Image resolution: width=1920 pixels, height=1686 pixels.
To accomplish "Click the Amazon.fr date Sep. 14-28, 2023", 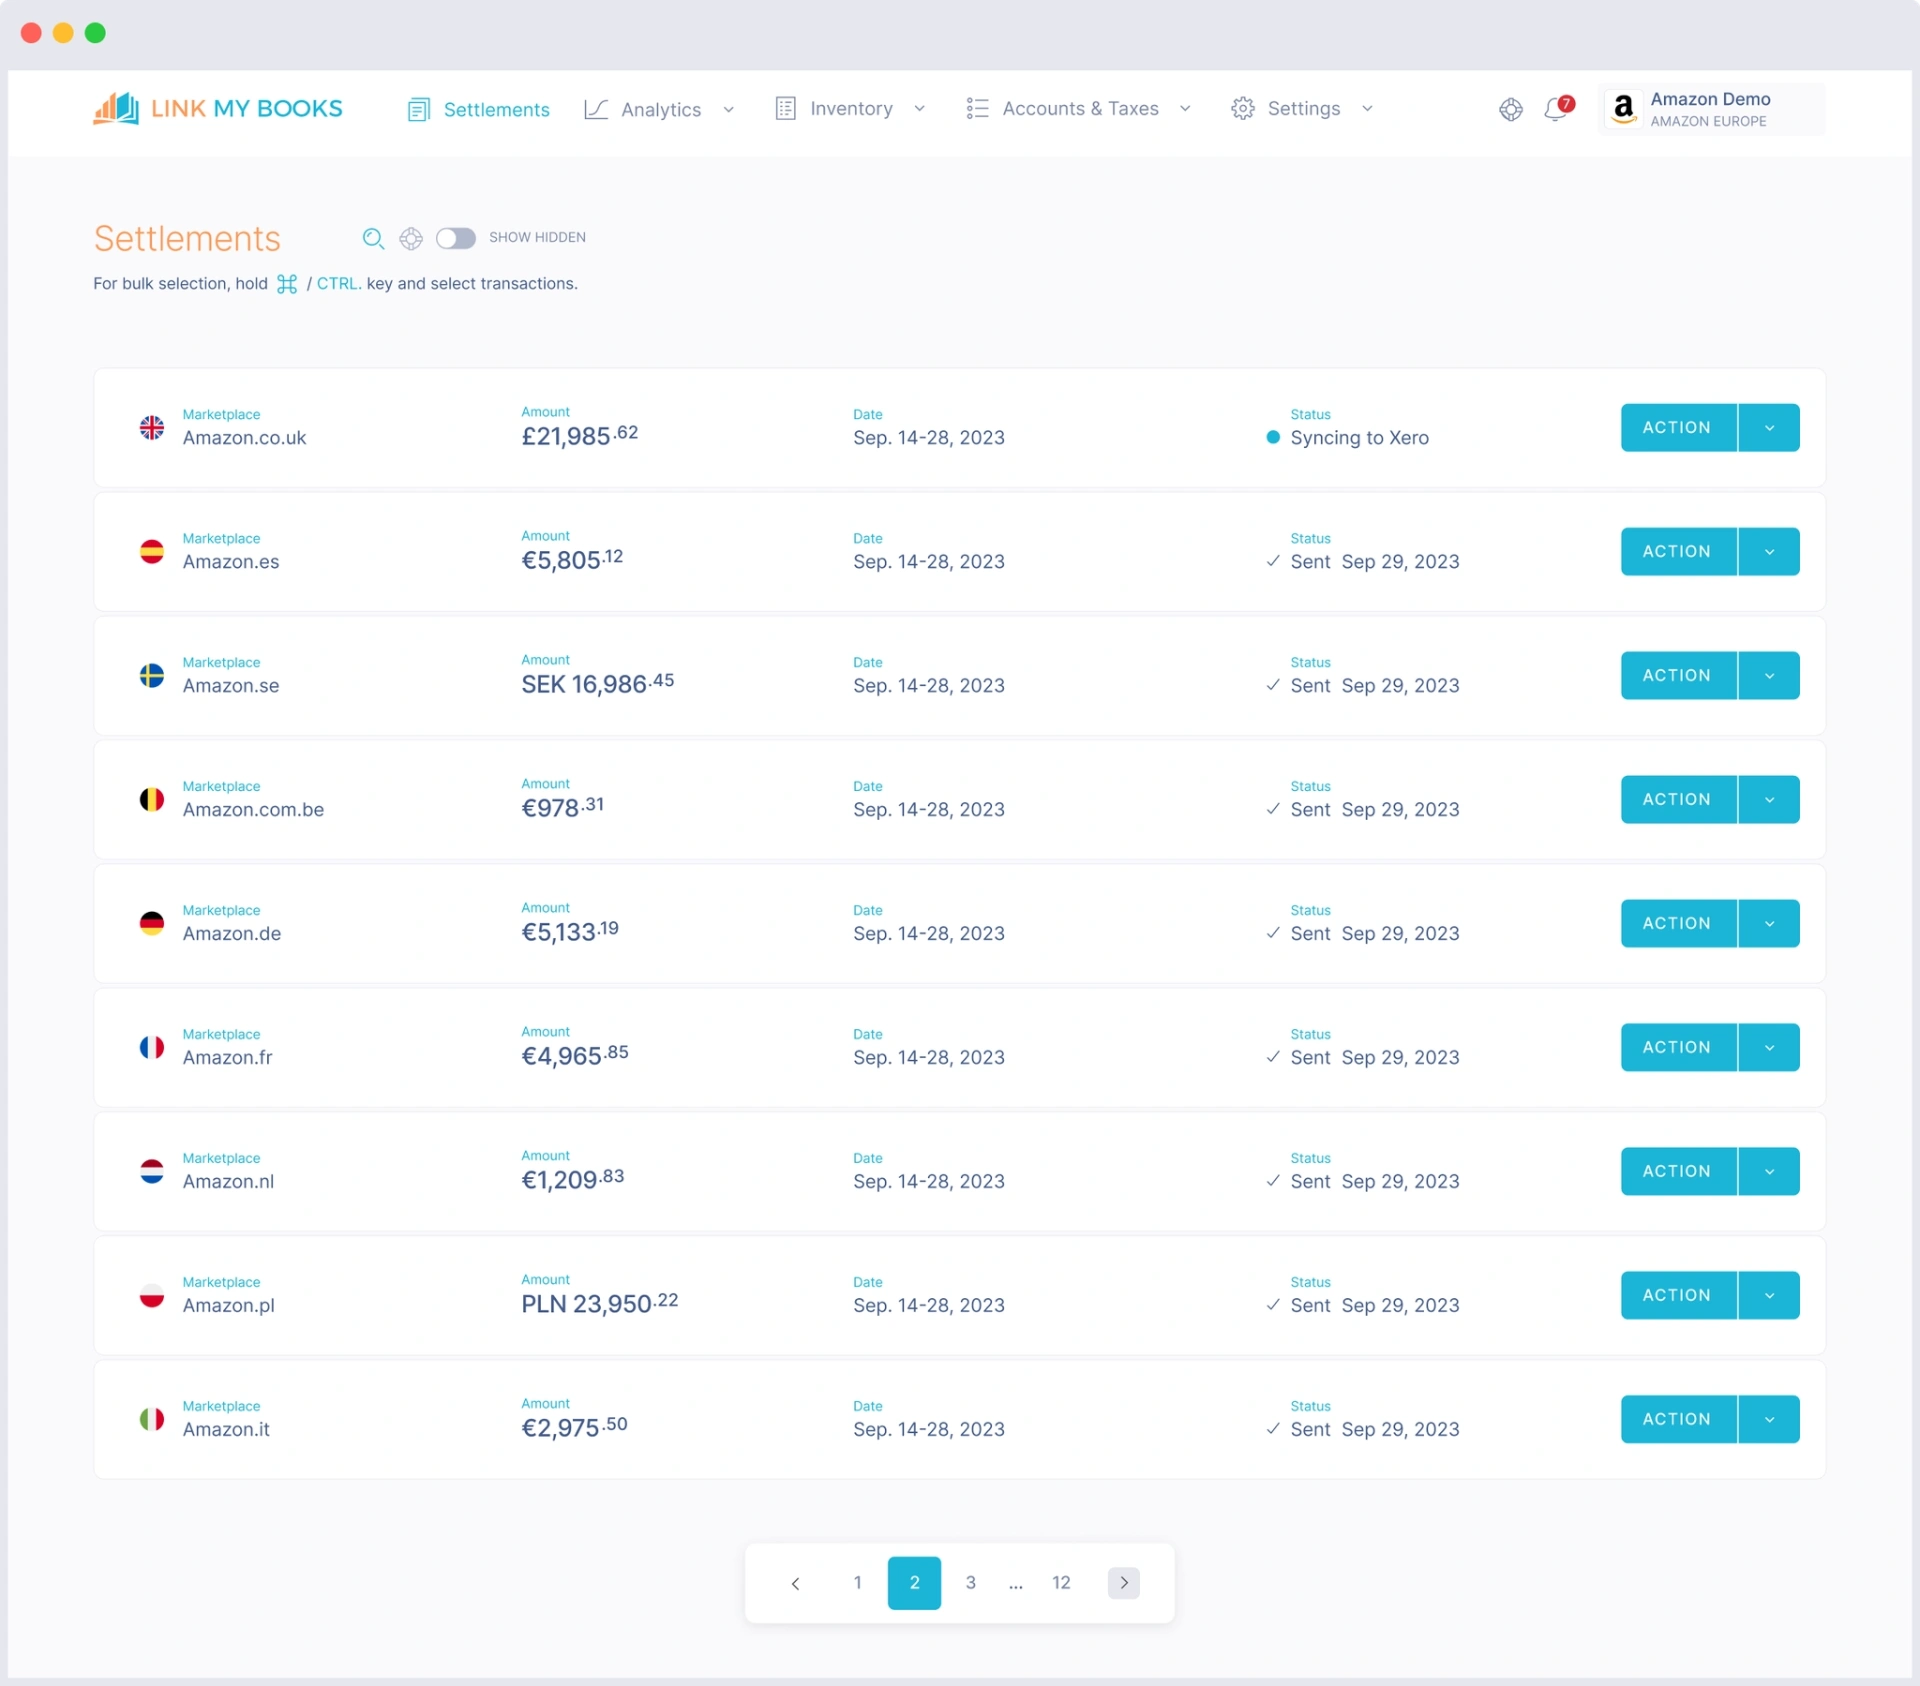I will (929, 1058).
